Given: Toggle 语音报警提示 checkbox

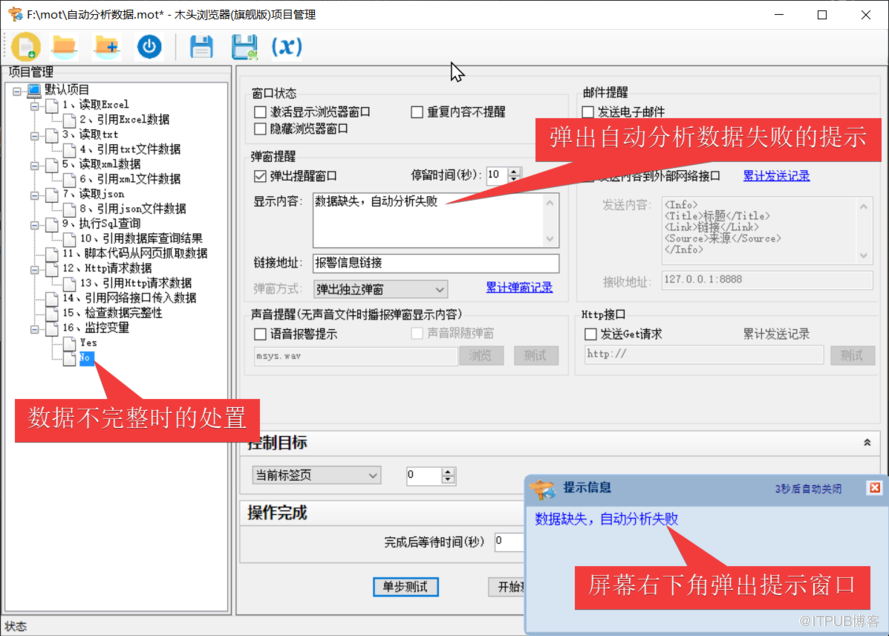Looking at the screenshot, I should point(260,334).
